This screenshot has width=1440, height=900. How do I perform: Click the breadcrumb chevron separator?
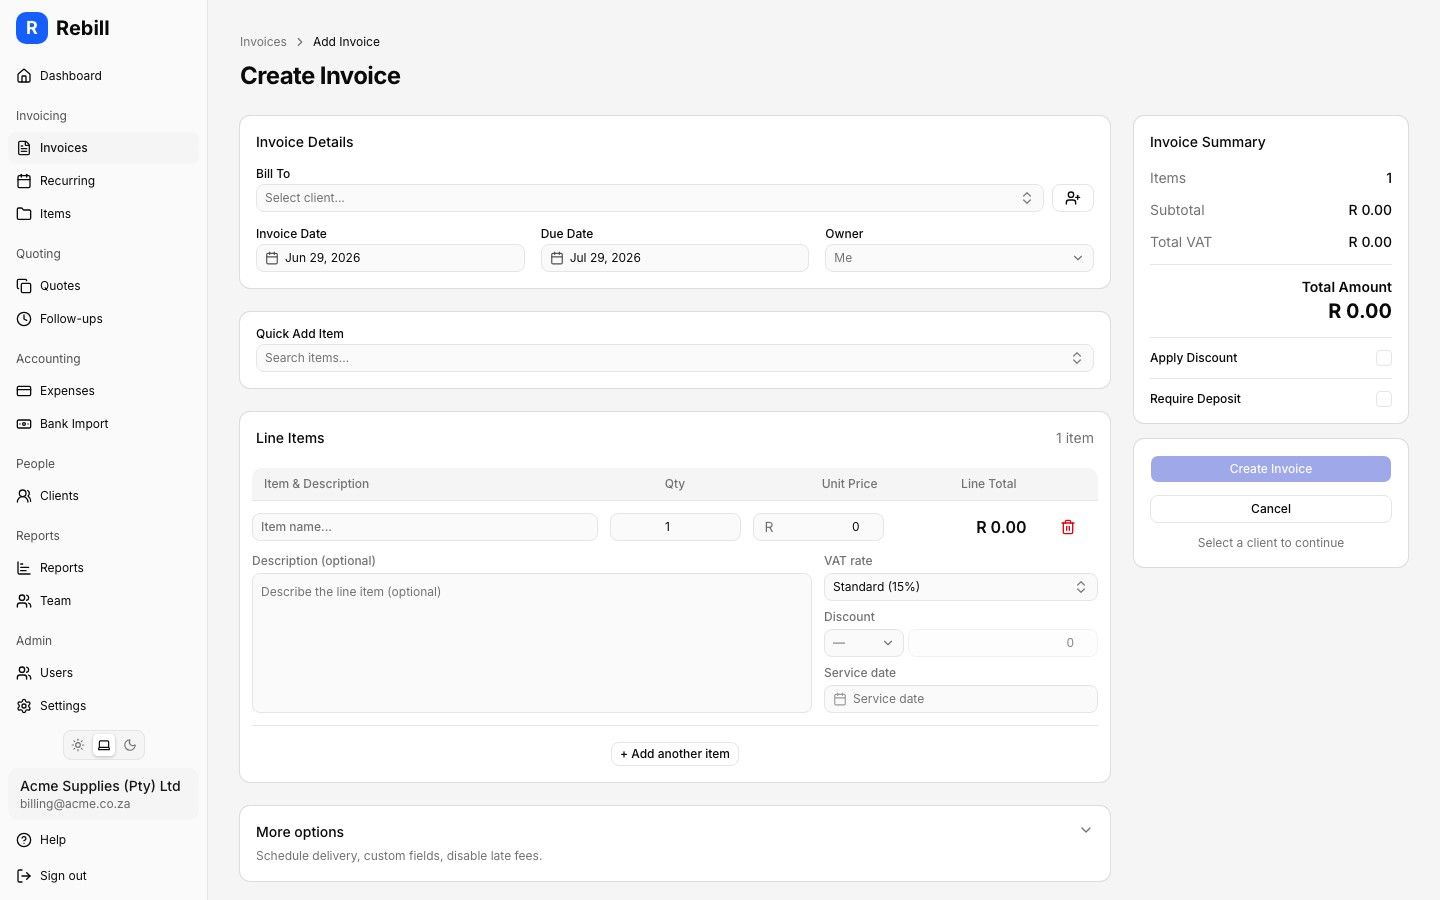click(x=299, y=42)
